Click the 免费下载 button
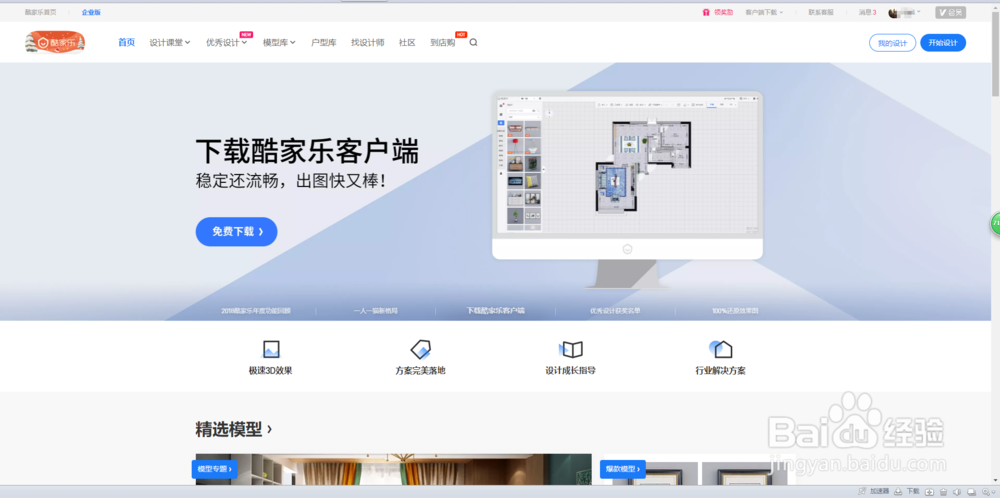1000x498 pixels. [x=237, y=231]
